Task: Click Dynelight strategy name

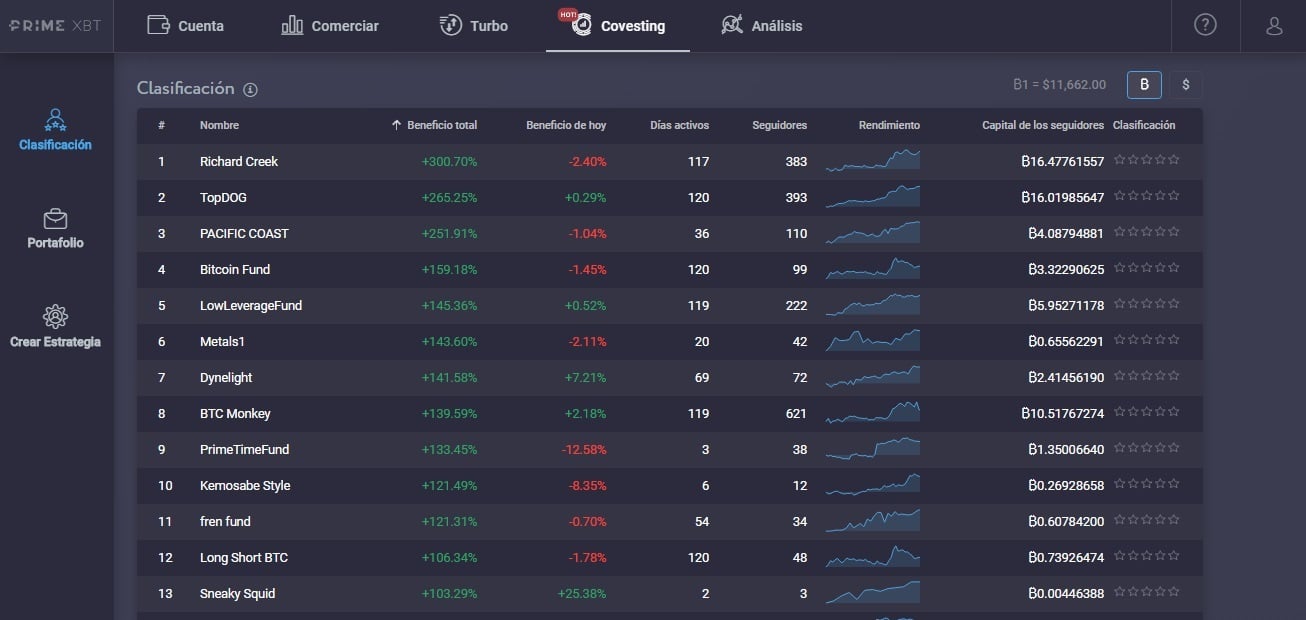Action: (x=226, y=377)
